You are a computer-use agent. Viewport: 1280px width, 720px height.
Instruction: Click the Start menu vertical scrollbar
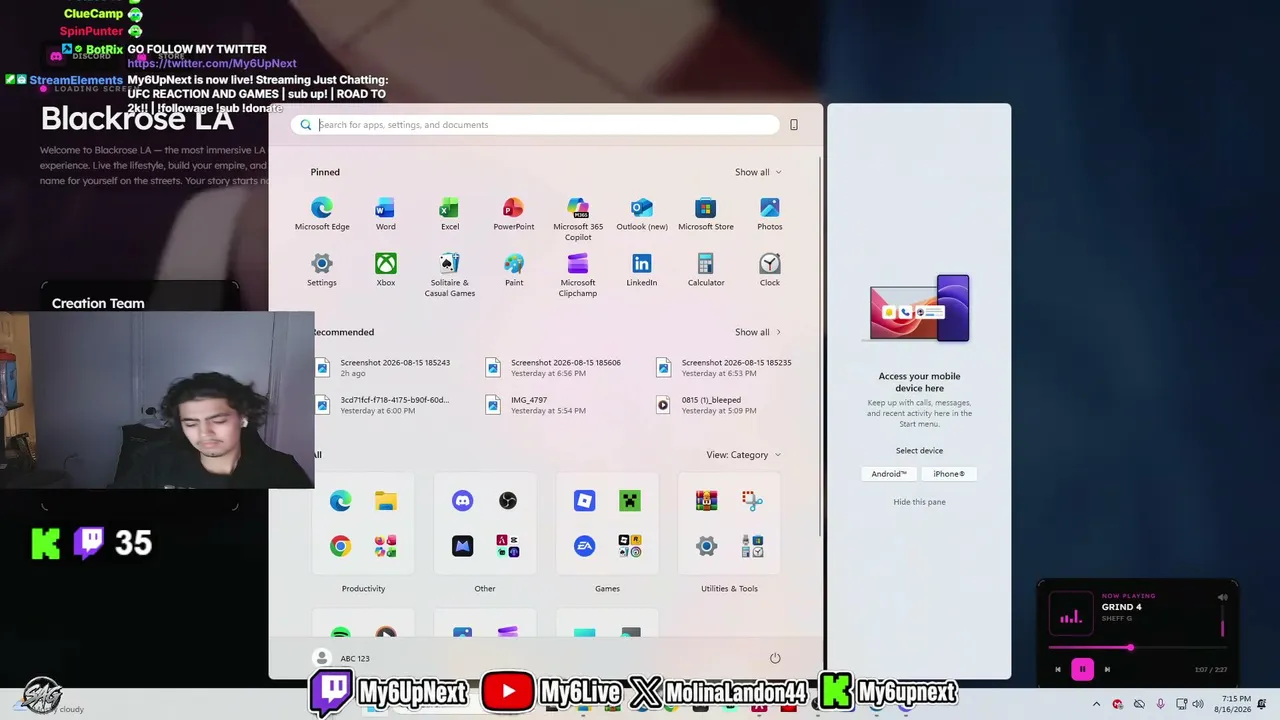[x=820, y=345]
